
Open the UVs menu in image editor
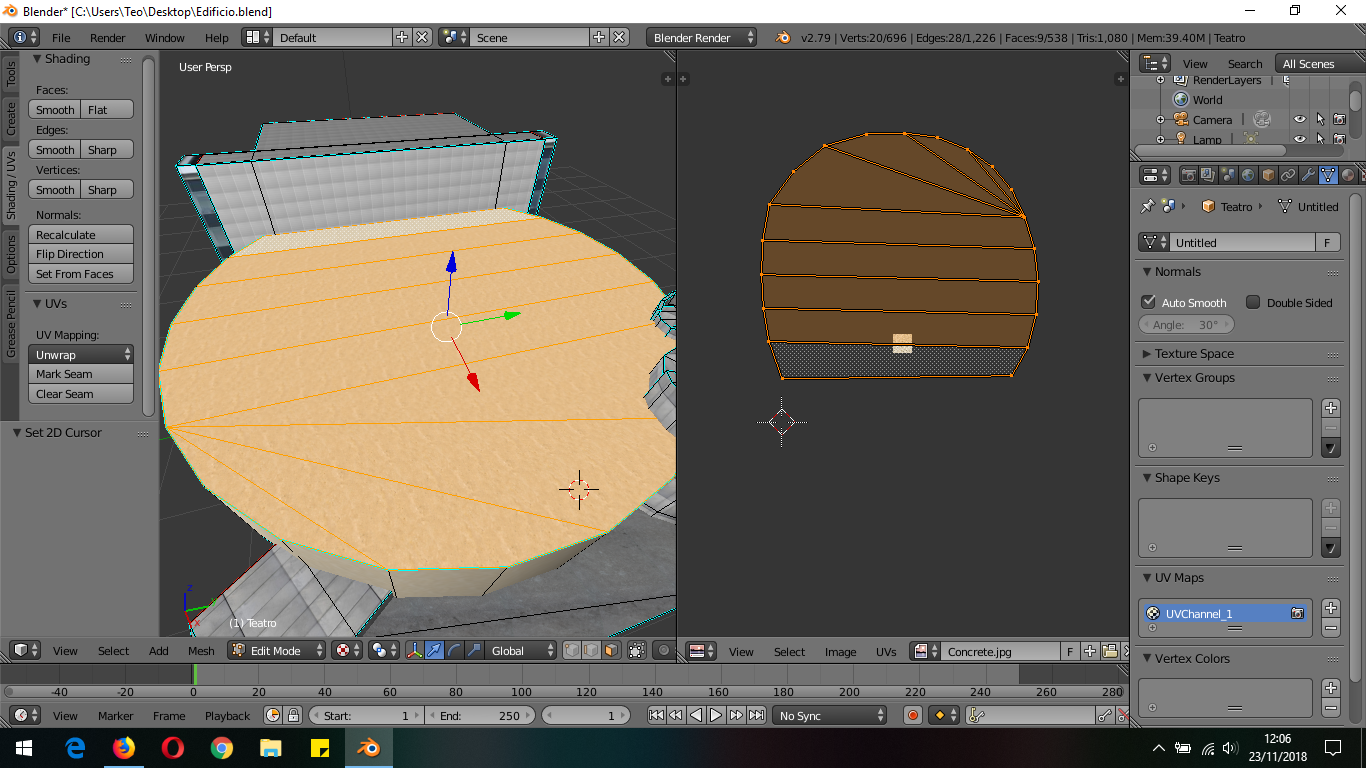[886, 651]
